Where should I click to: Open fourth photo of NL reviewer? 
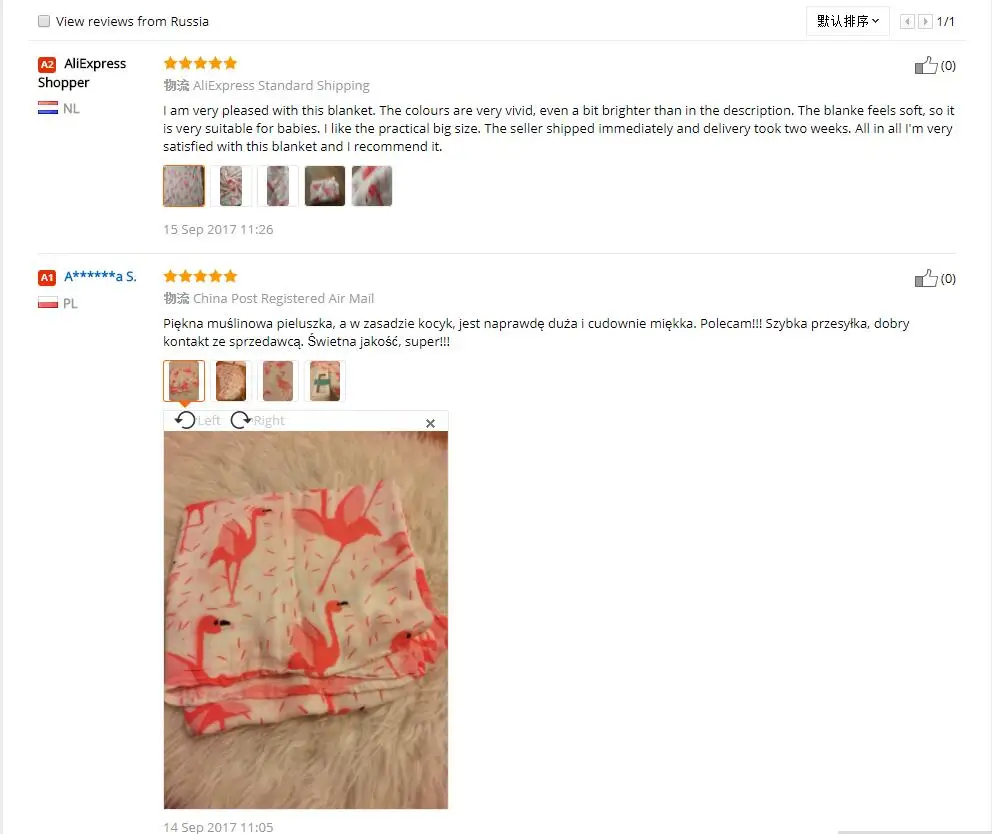(x=325, y=186)
